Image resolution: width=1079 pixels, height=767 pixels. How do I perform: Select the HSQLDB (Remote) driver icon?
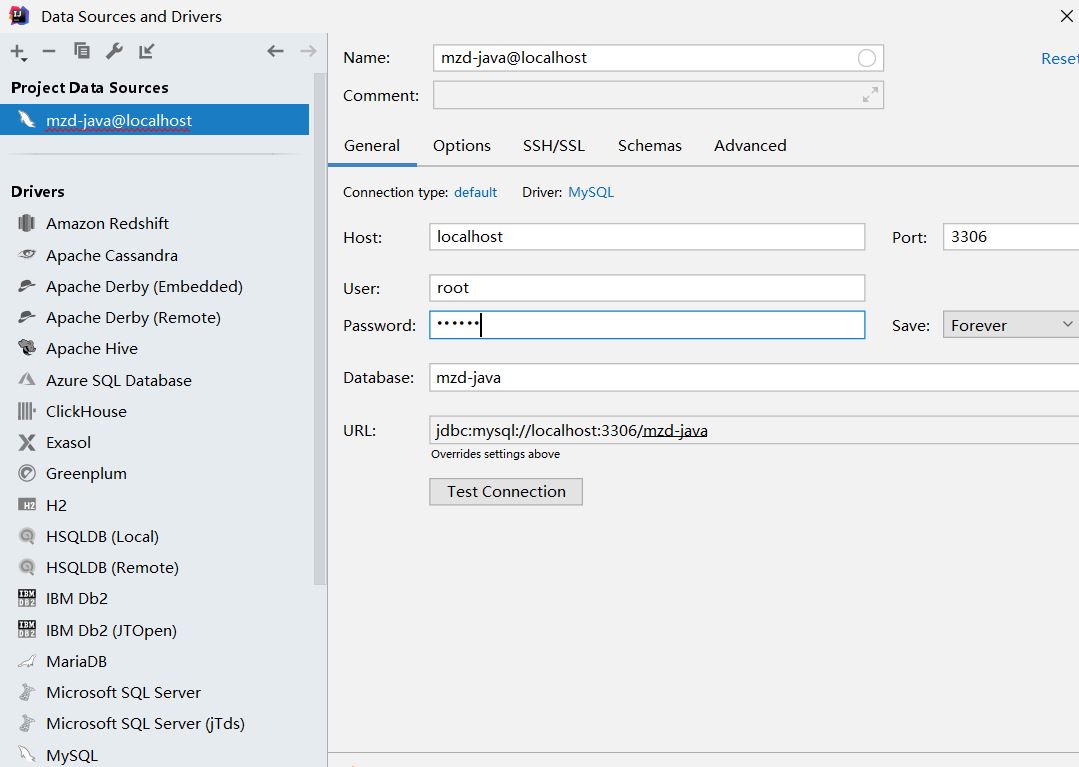(x=26, y=567)
